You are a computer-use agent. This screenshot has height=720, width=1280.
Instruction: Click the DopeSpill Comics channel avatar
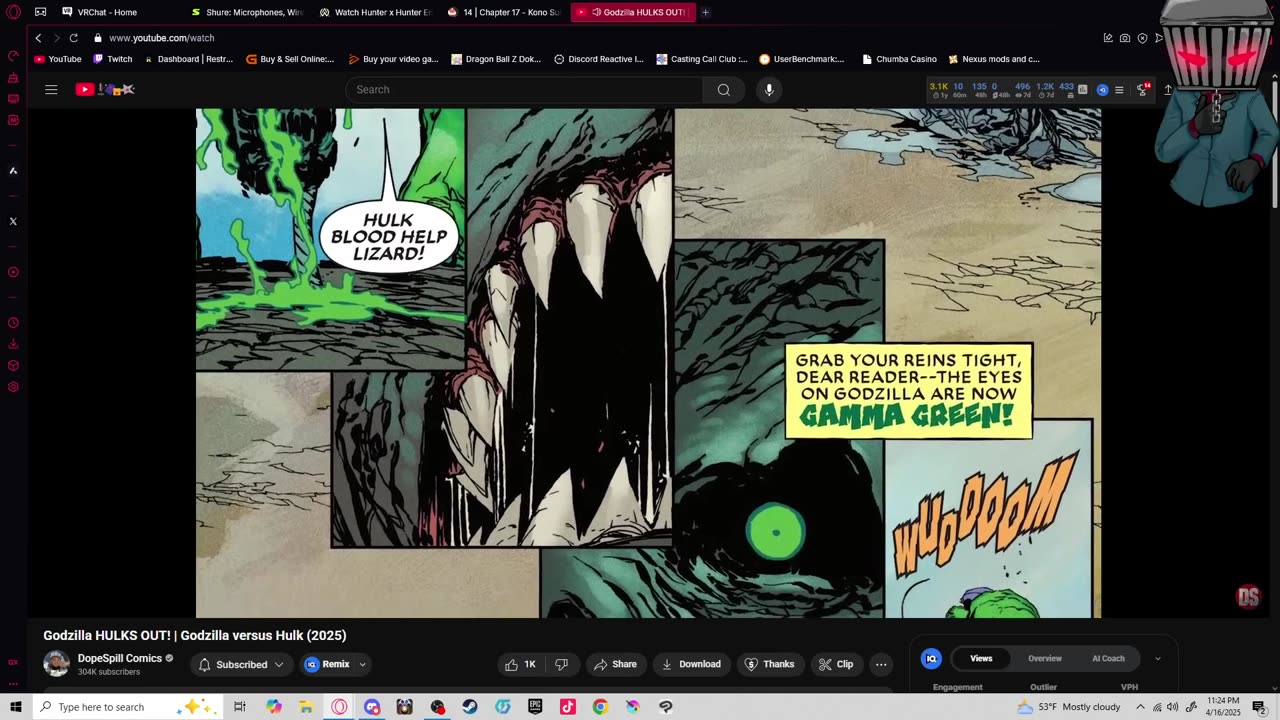(57, 663)
